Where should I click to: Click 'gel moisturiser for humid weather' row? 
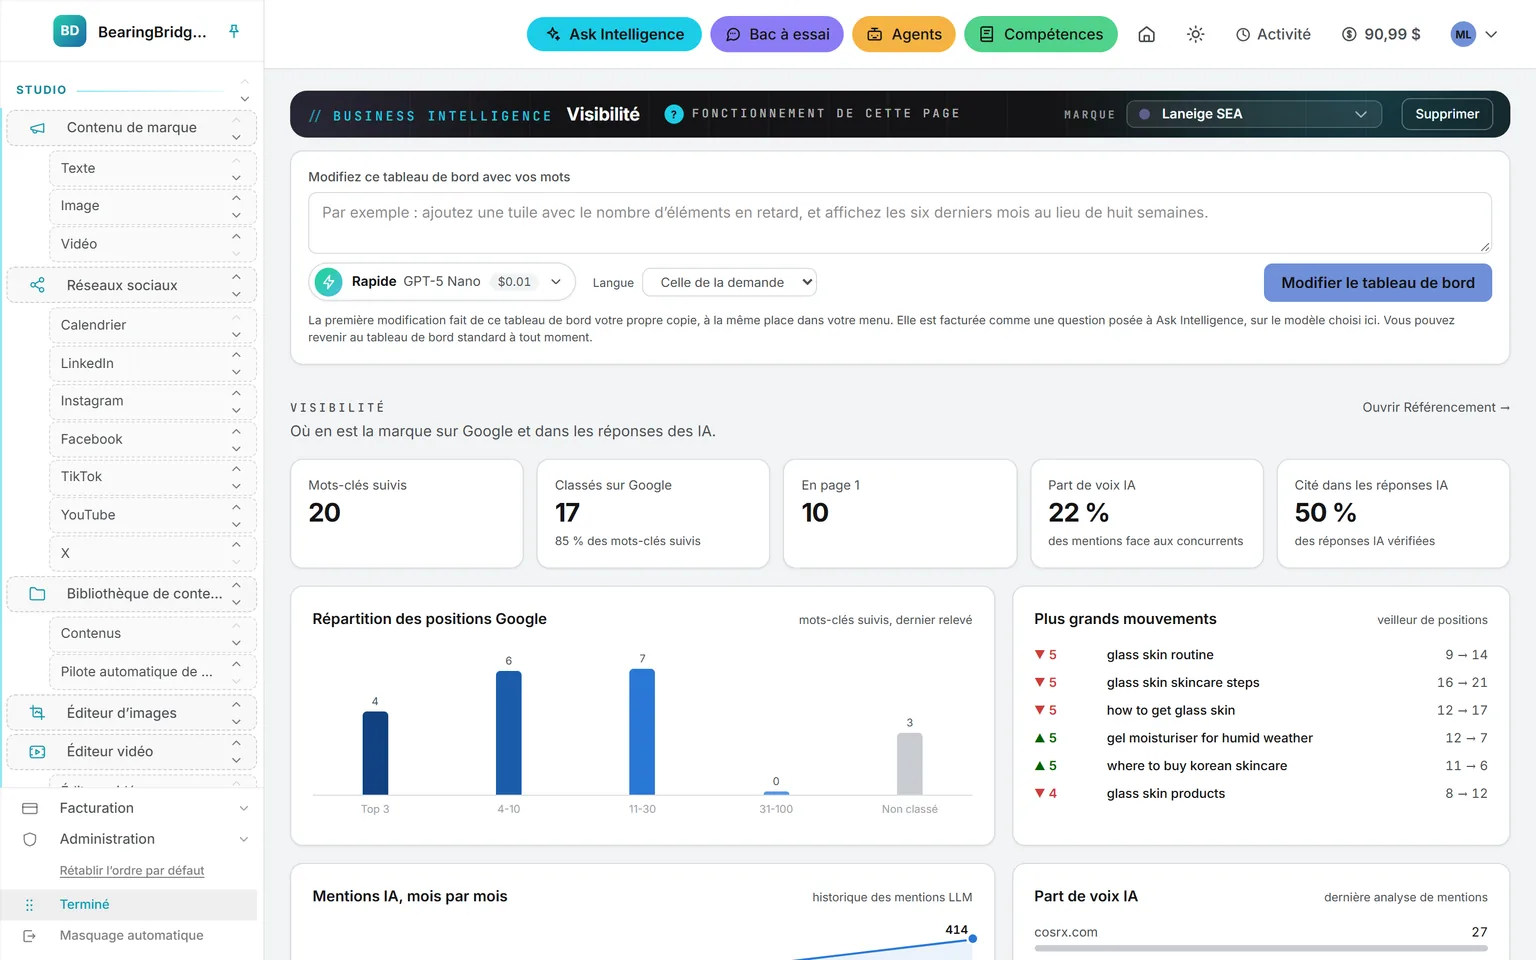[1261, 738]
